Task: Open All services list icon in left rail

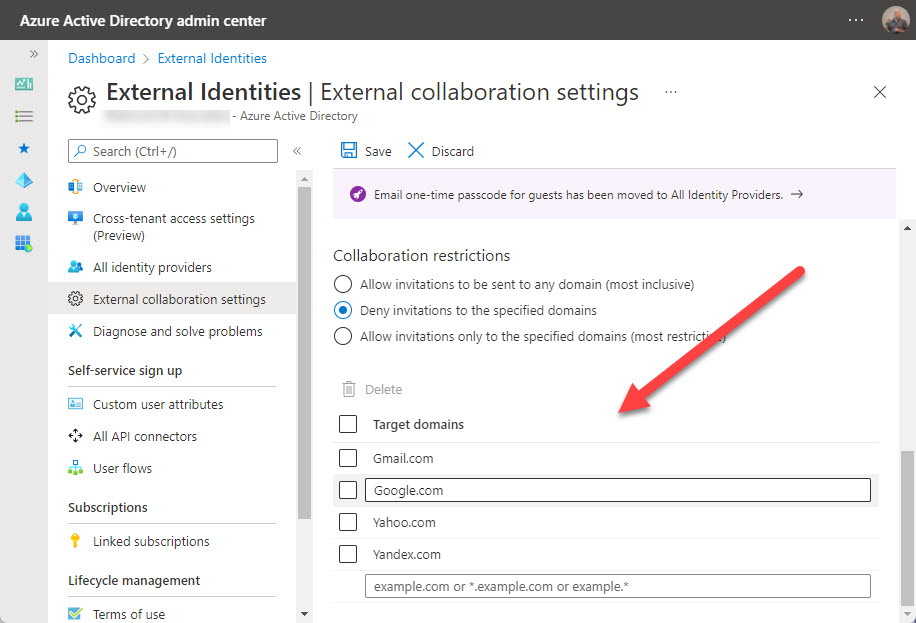Action: [24, 116]
